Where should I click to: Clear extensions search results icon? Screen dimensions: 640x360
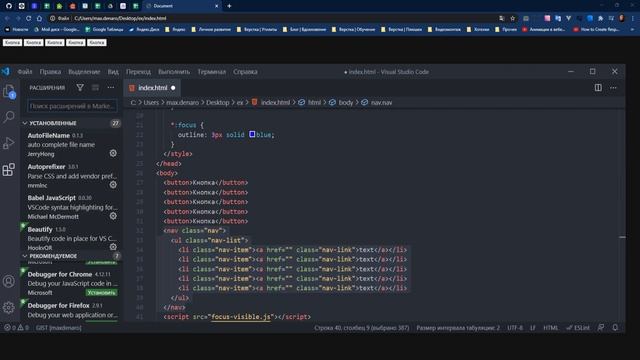pyautogui.click(x=95, y=88)
